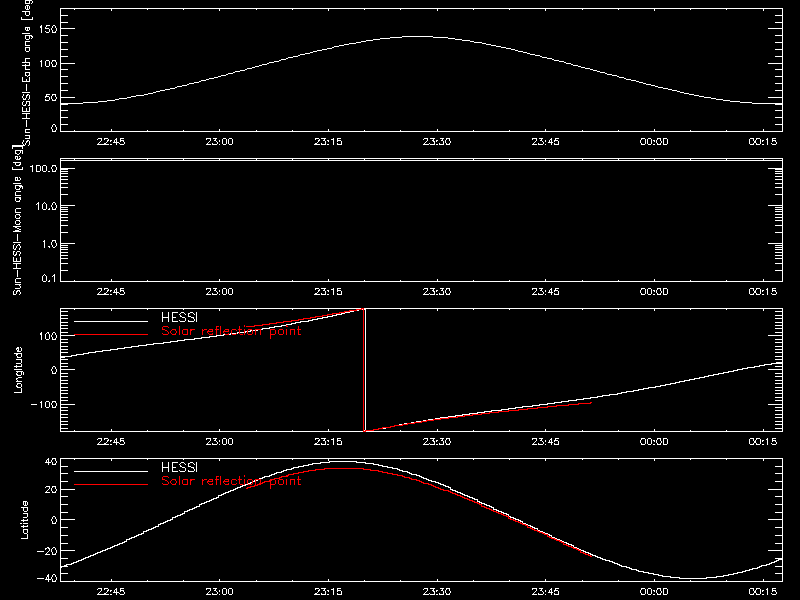800x600 pixels.
Task: Click the HESSI legend label in Longitude plot
Action: click(179, 317)
